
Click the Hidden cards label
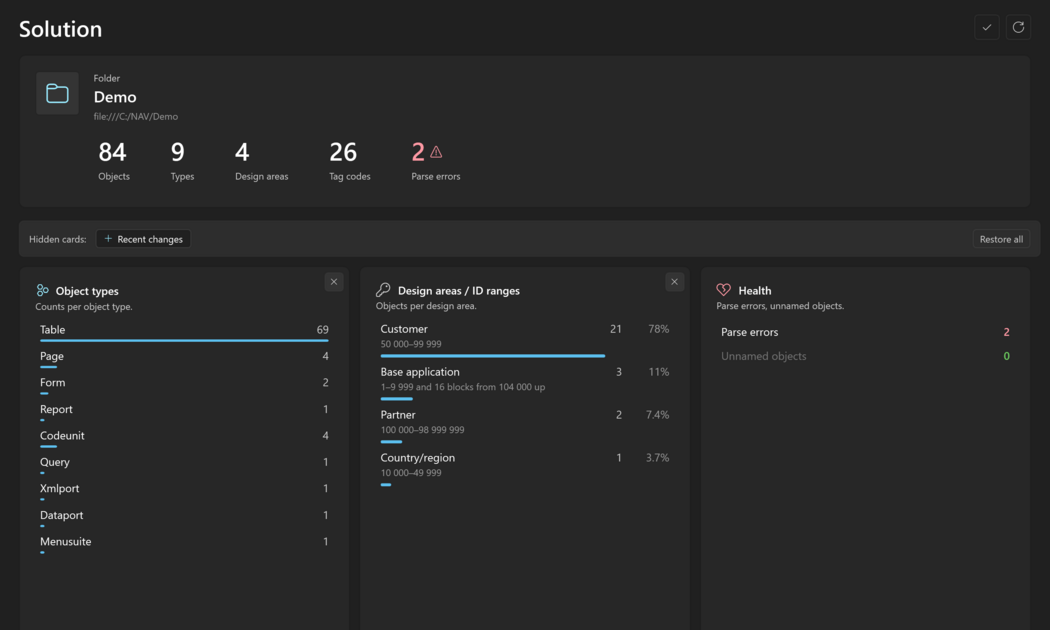pos(58,239)
